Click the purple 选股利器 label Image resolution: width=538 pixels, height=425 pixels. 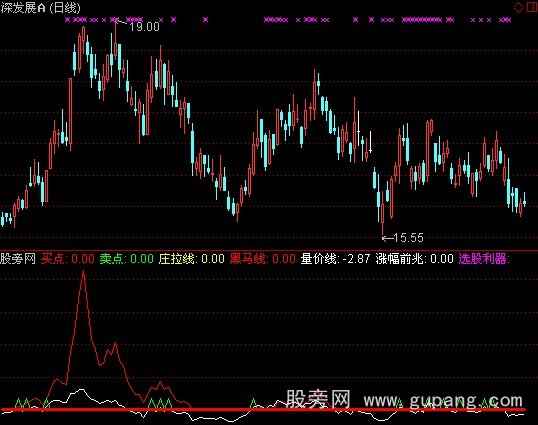click(x=484, y=259)
